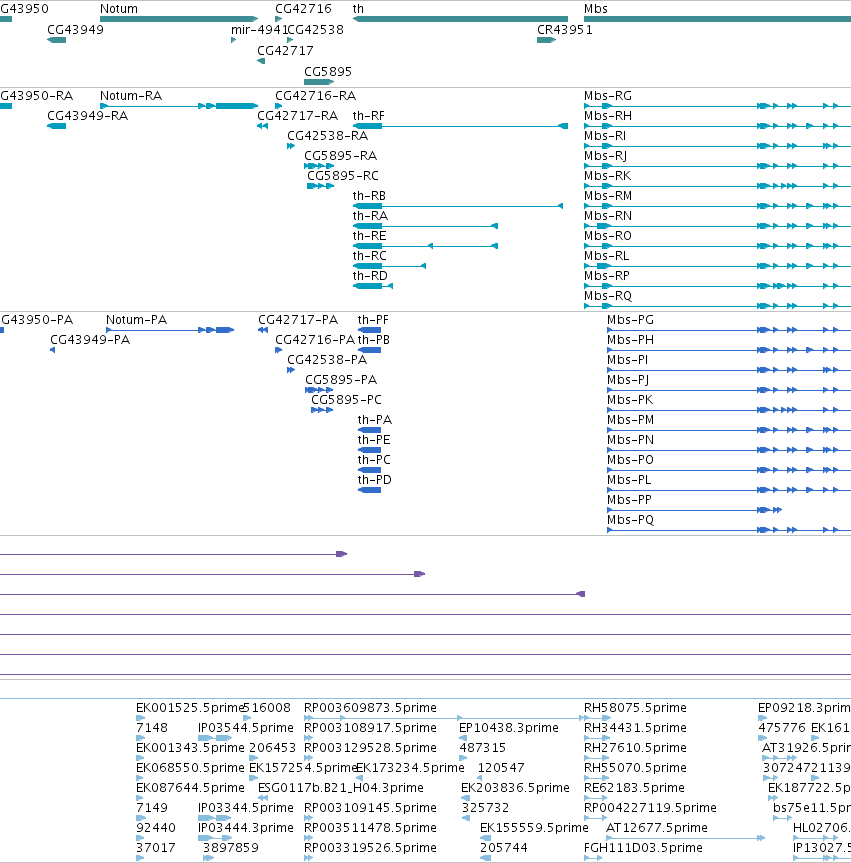851x863 pixels.
Task: Click the th gene span
Action: [x=460, y=19]
